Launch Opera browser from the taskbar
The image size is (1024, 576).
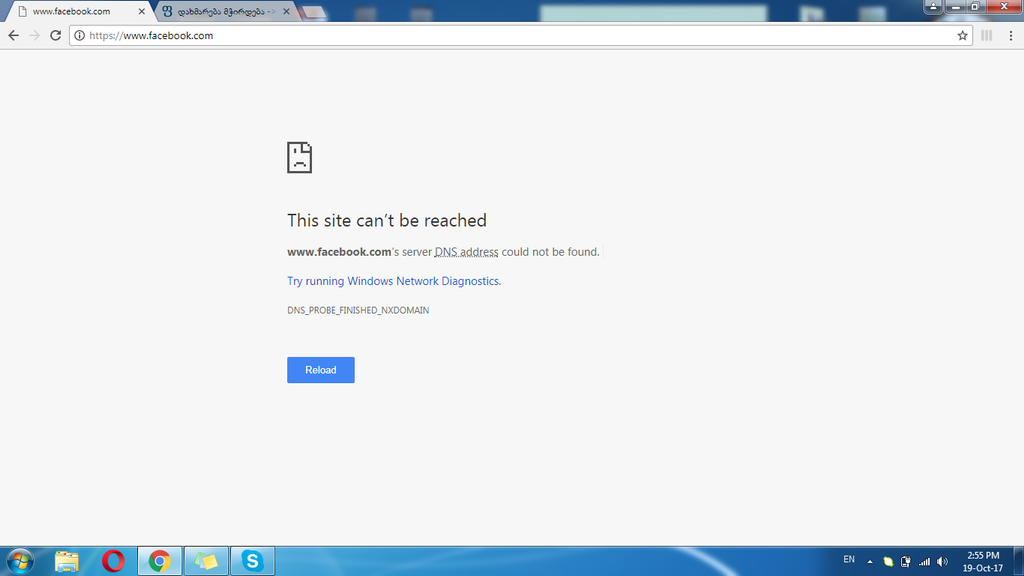pos(113,561)
